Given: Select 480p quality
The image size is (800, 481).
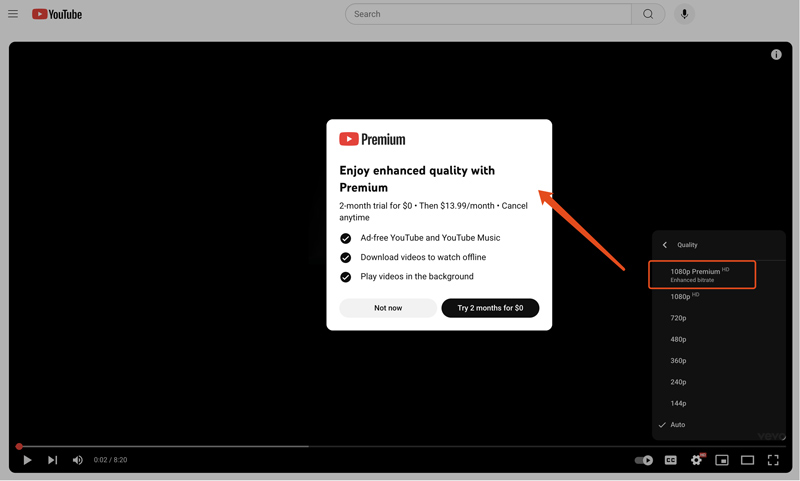Looking at the screenshot, I should 718,339.
